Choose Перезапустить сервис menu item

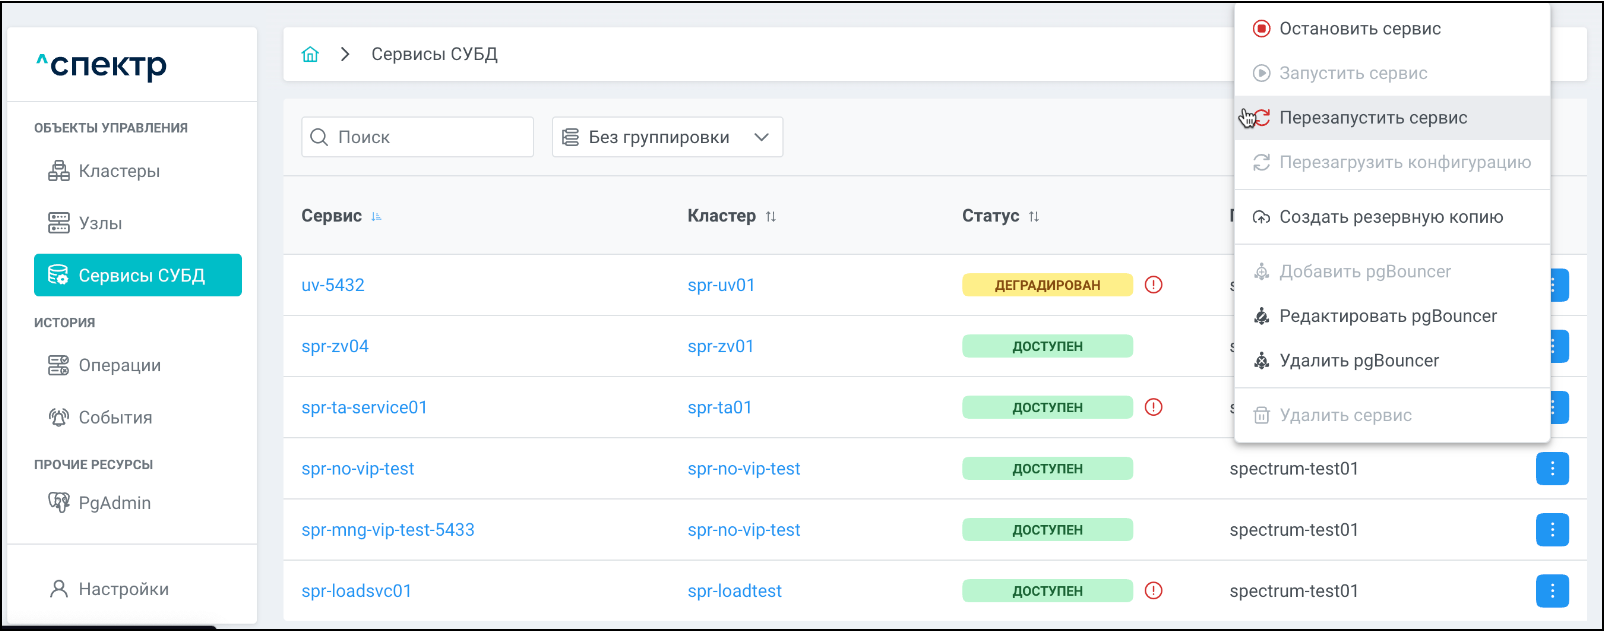[1372, 118]
